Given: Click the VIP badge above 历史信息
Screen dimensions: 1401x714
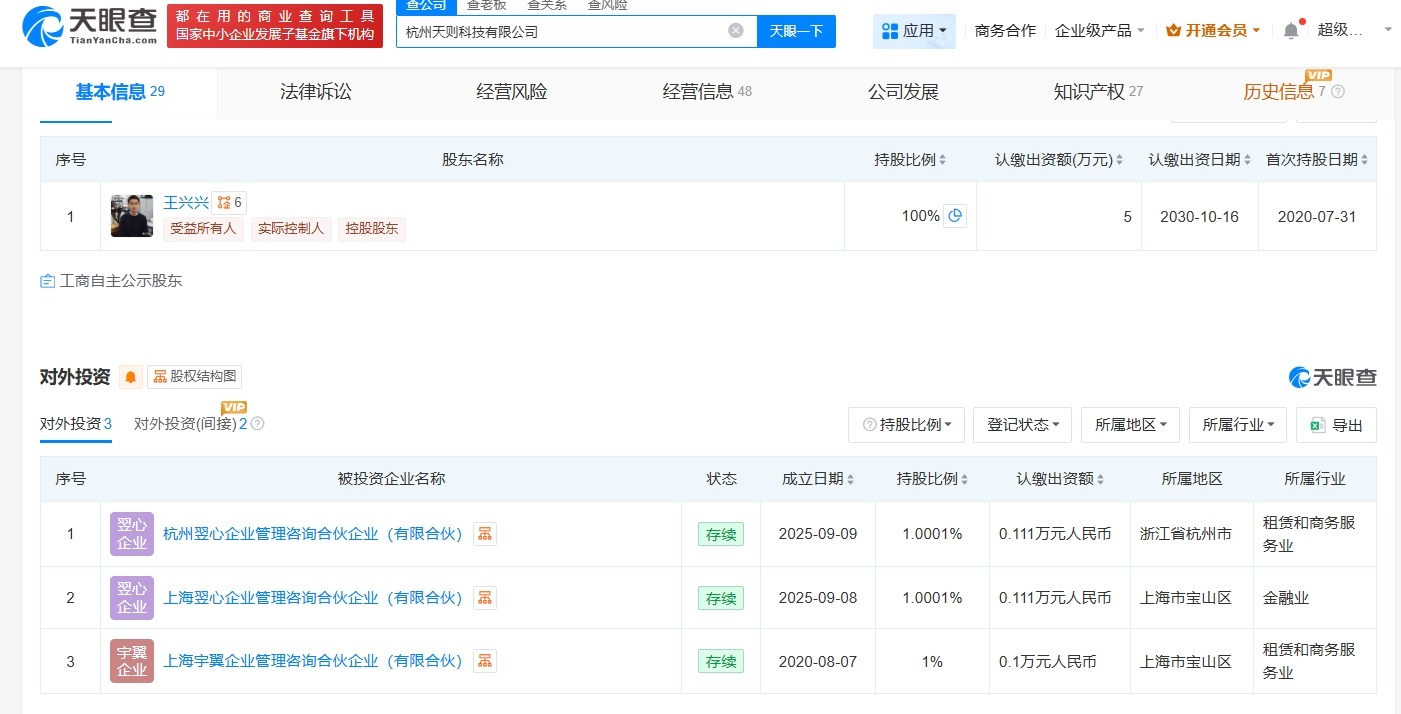Looking at the screenshot, I should [x=1320, y=75].
